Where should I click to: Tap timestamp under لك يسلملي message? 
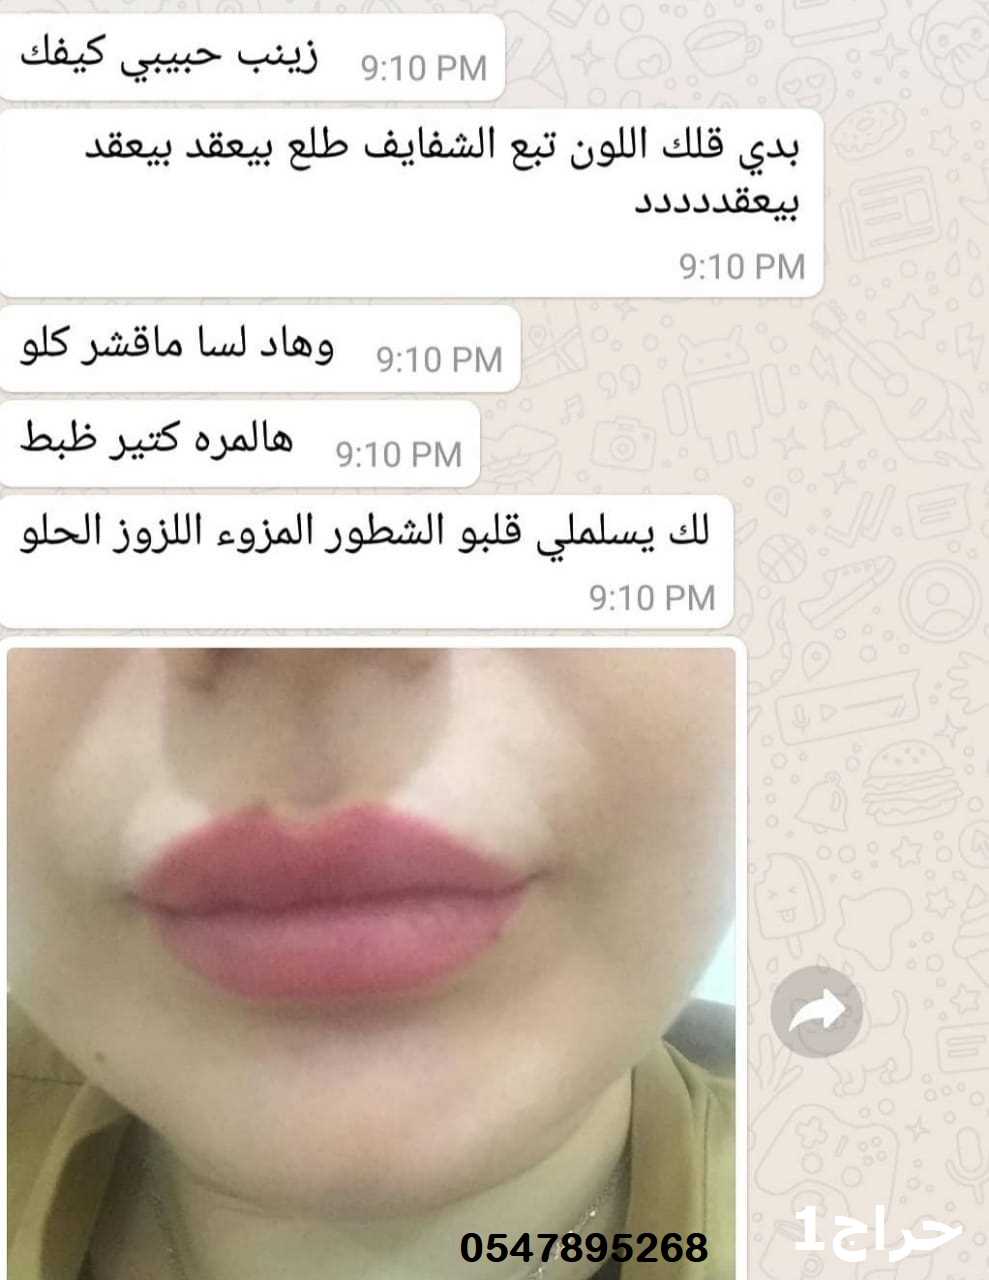click(x=652, y=597)
